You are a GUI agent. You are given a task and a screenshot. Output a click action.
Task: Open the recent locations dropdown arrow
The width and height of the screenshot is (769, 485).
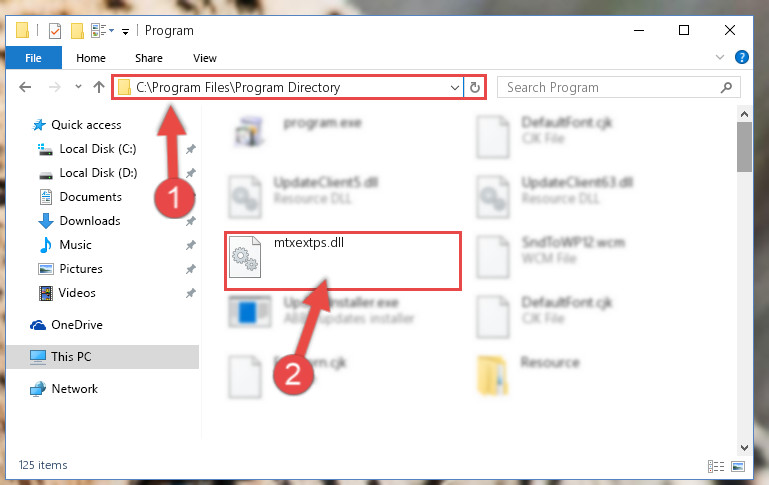pyautogui.click(x=78, y=87)
